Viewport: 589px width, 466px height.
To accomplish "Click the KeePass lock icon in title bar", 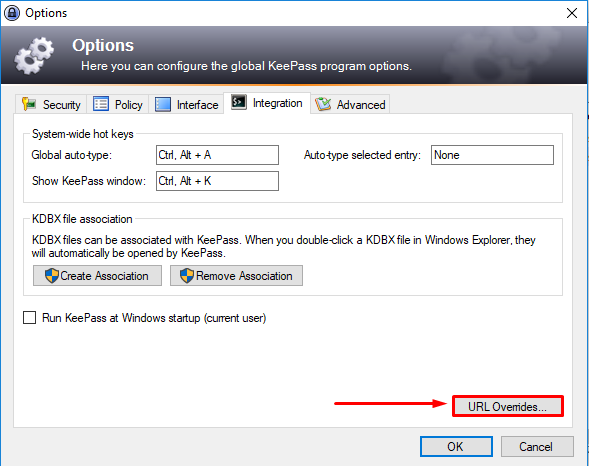I will pos(12,13).
